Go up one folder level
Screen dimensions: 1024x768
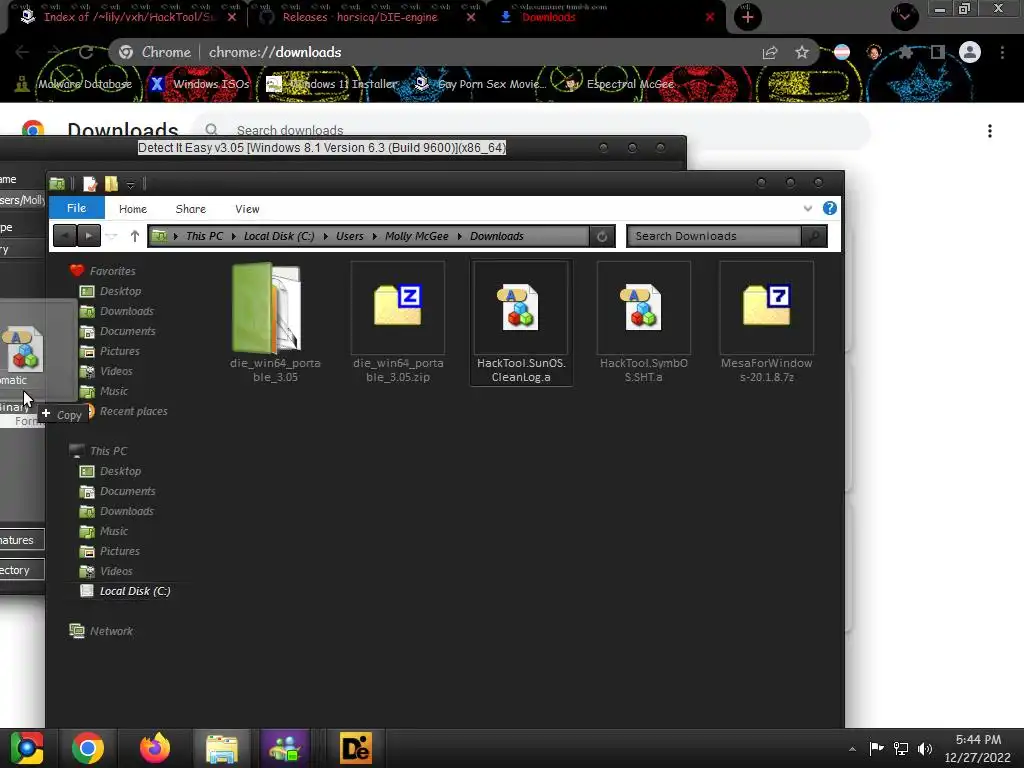[135, 236]
